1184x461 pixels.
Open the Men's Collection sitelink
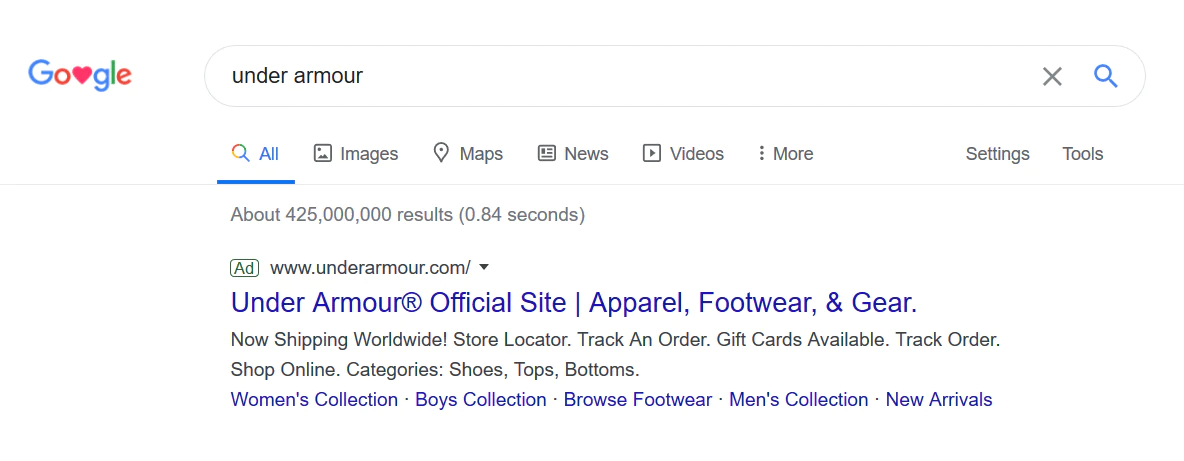tap(798, 399)
